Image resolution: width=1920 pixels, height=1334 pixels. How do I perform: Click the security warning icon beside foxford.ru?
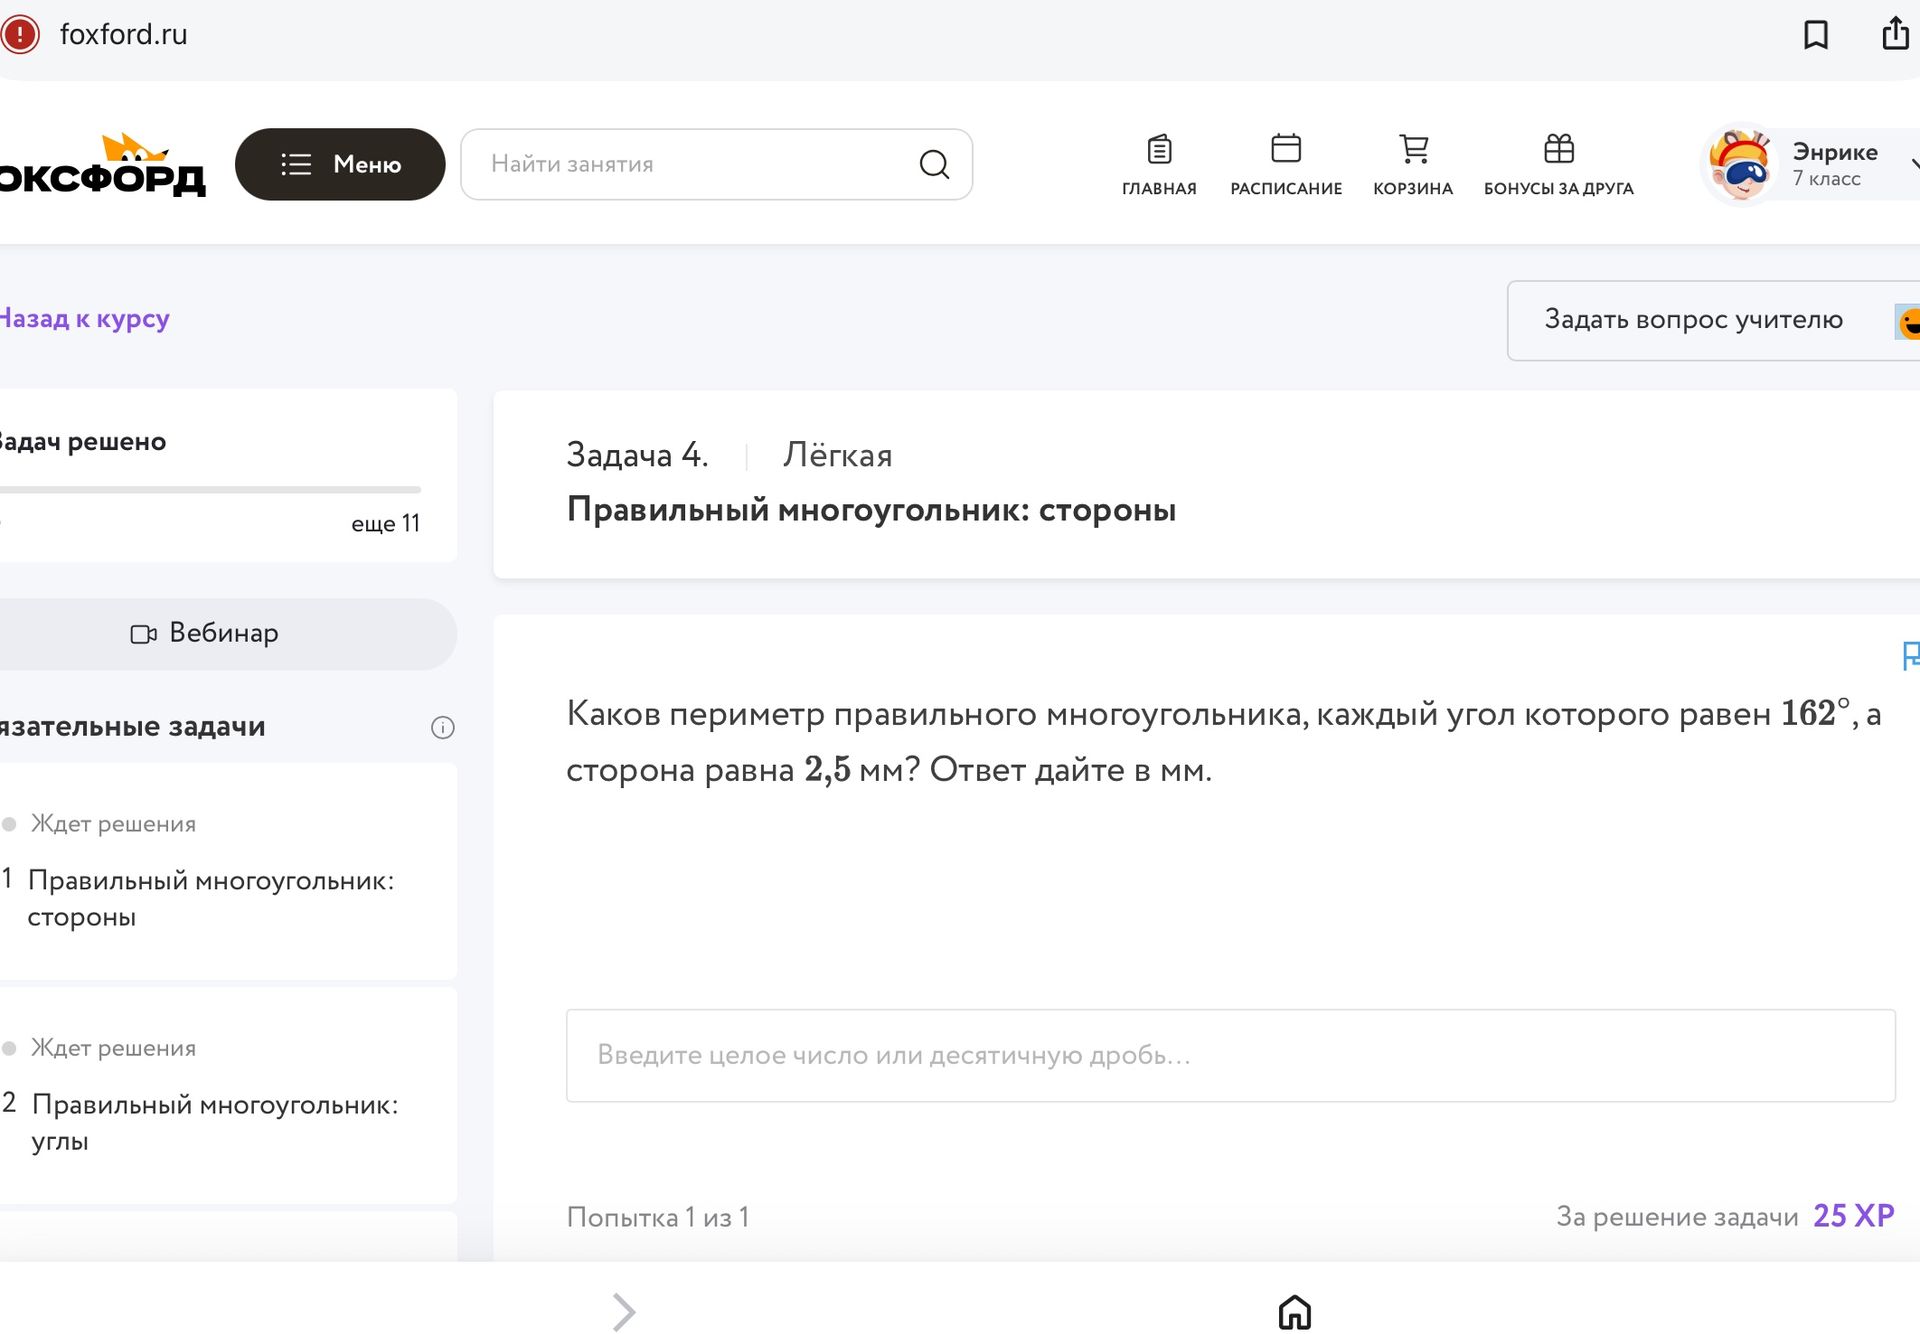[19, 34]
